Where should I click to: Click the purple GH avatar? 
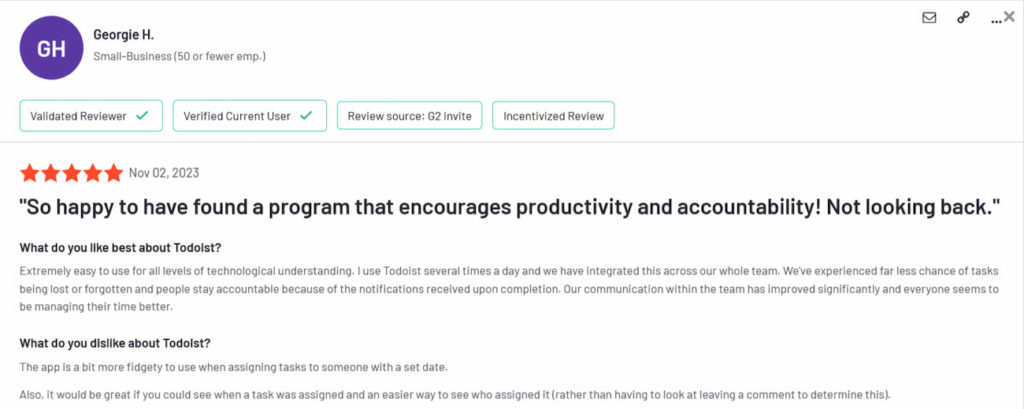pyautogui.click(x=52, y=47)
